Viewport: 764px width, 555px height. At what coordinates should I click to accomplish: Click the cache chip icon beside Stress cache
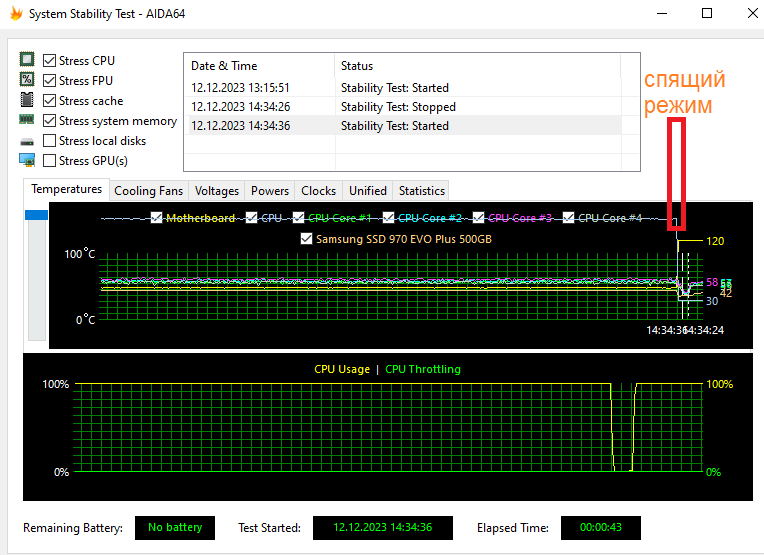(27, 99)
